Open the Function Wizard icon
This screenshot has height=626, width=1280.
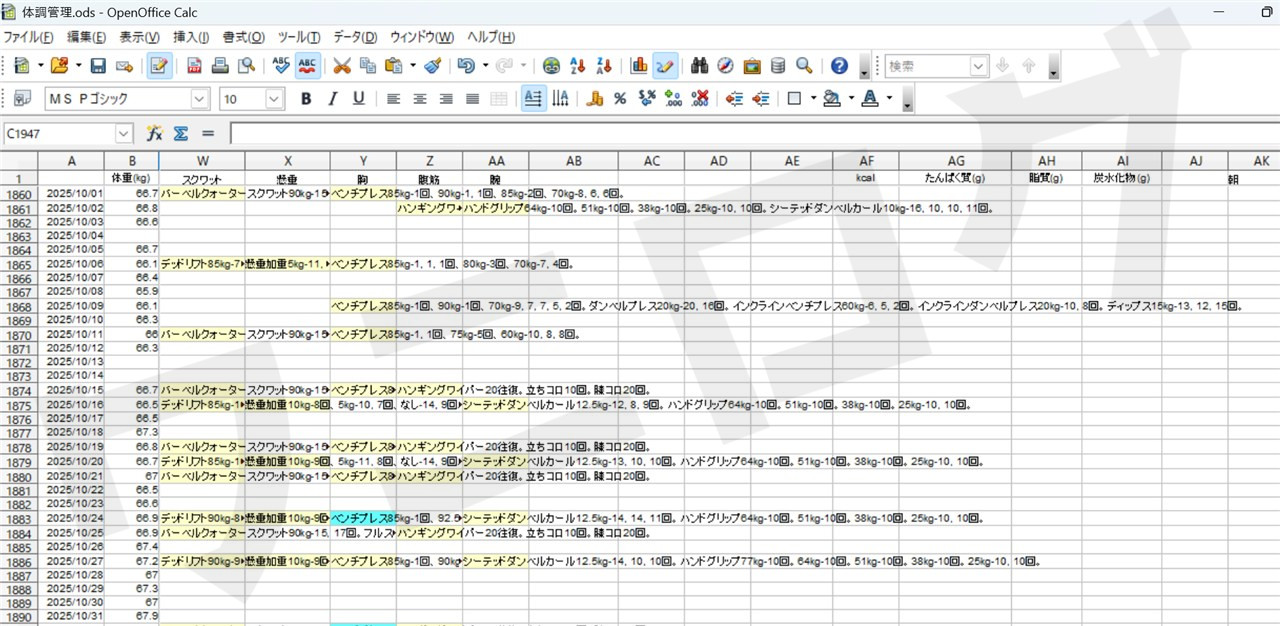154,133
